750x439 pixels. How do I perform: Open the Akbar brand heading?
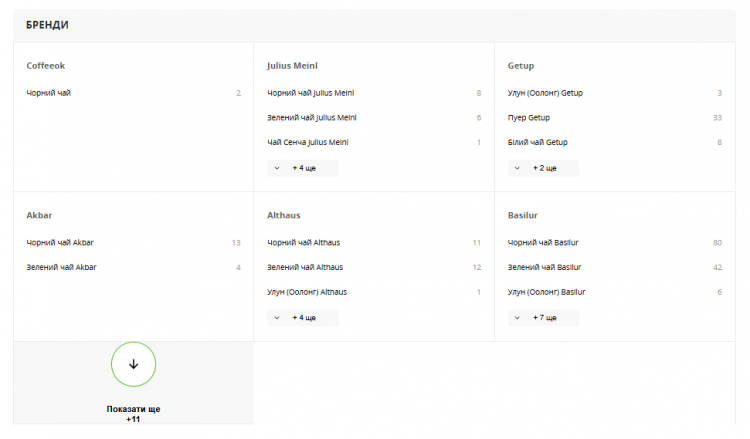[39, 215]
